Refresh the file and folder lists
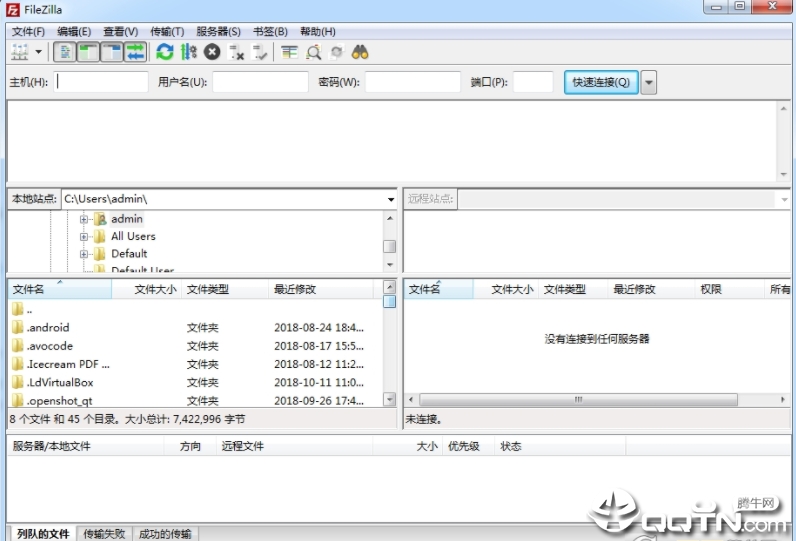The image size is (796, 541). tap(165, 52)
